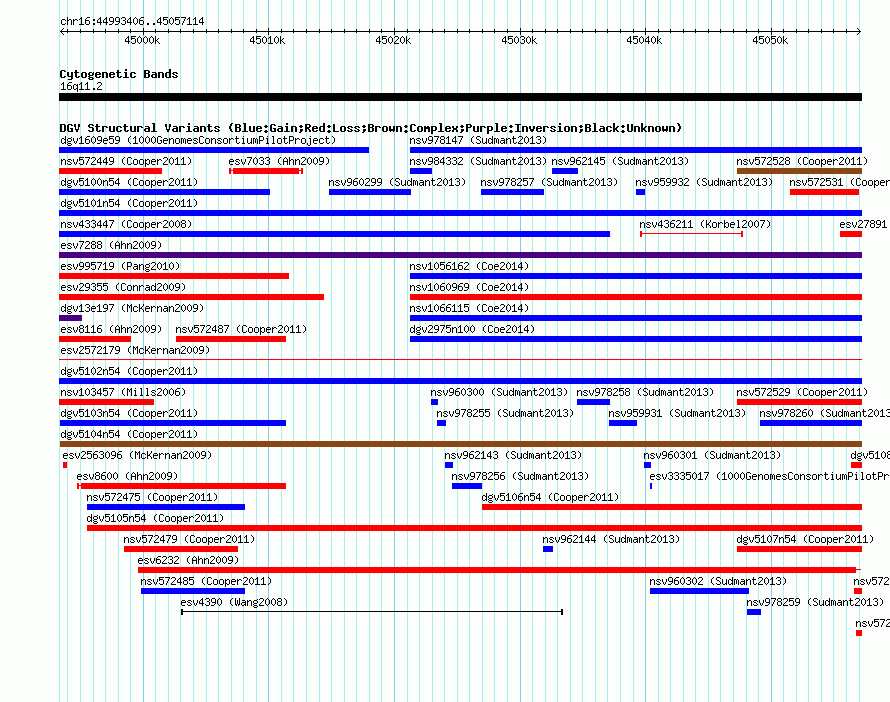The height and width of the screenshot is (702, 890).
Task: Open nsv978256 (Sudmant2013) label
Action: click(520, 476)
